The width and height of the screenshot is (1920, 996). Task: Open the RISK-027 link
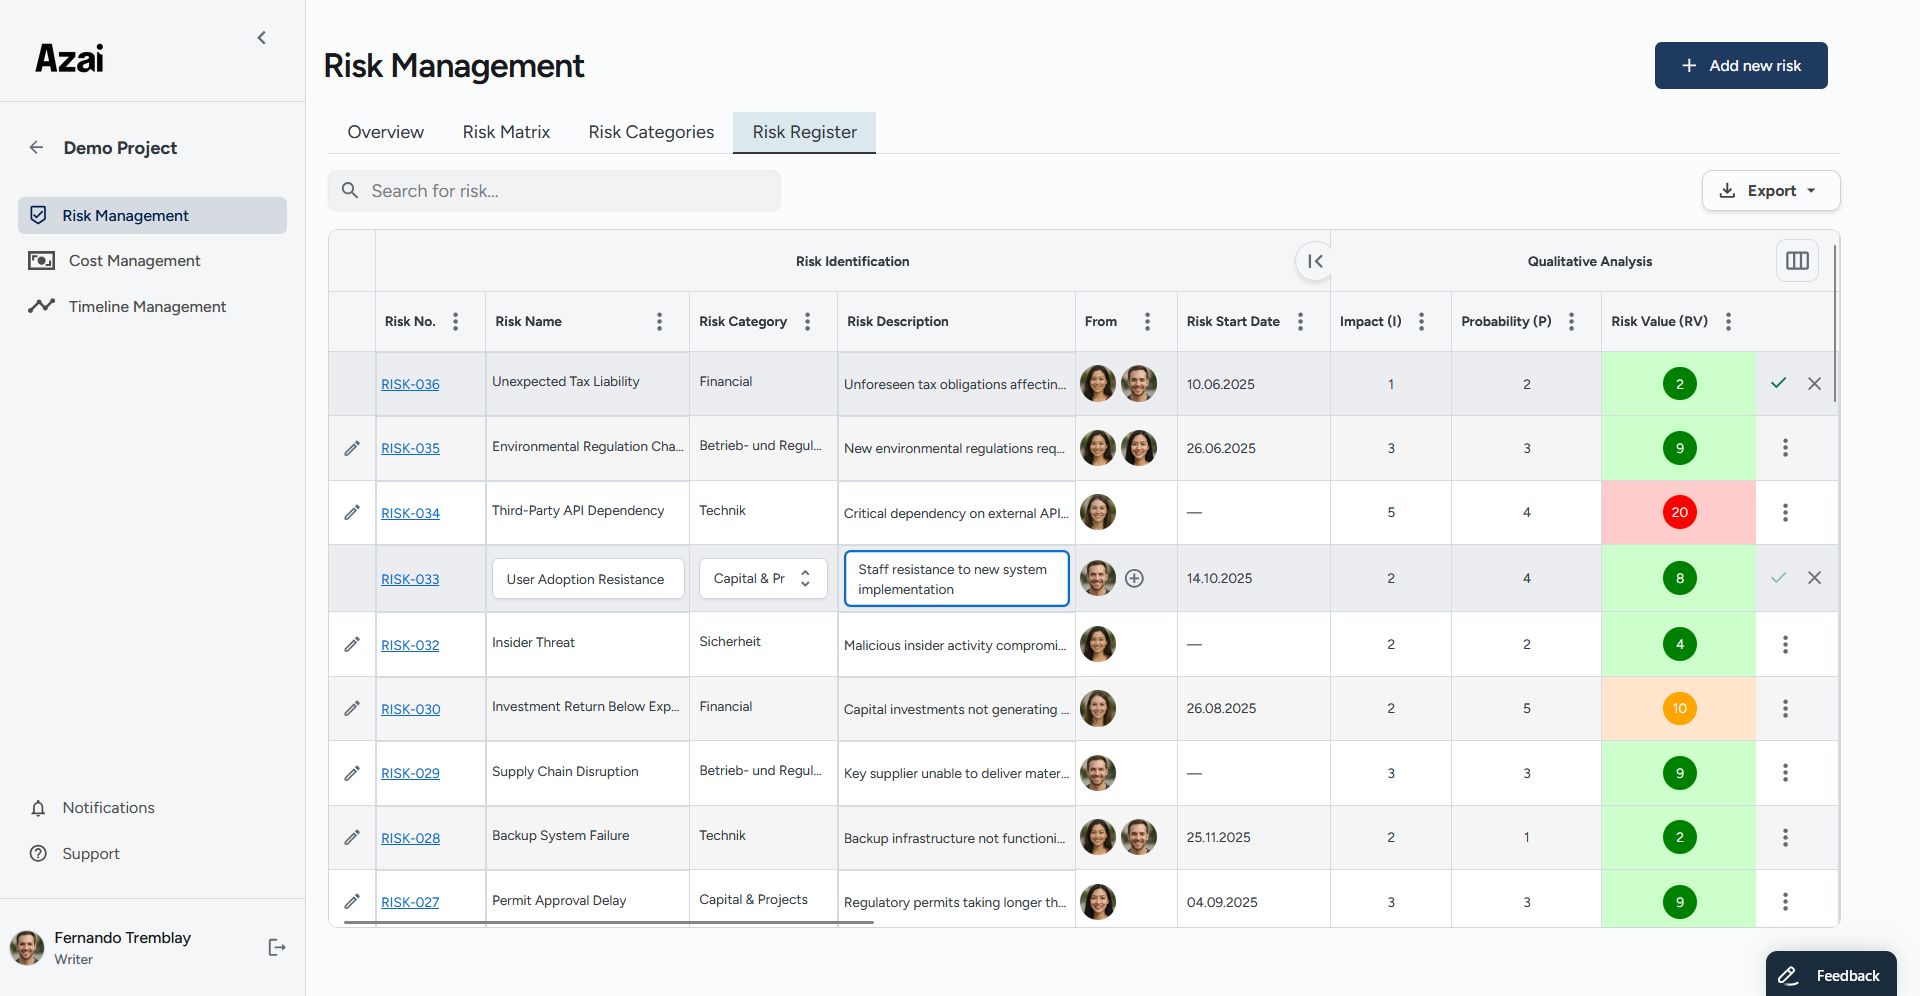(x=410, y=902)
